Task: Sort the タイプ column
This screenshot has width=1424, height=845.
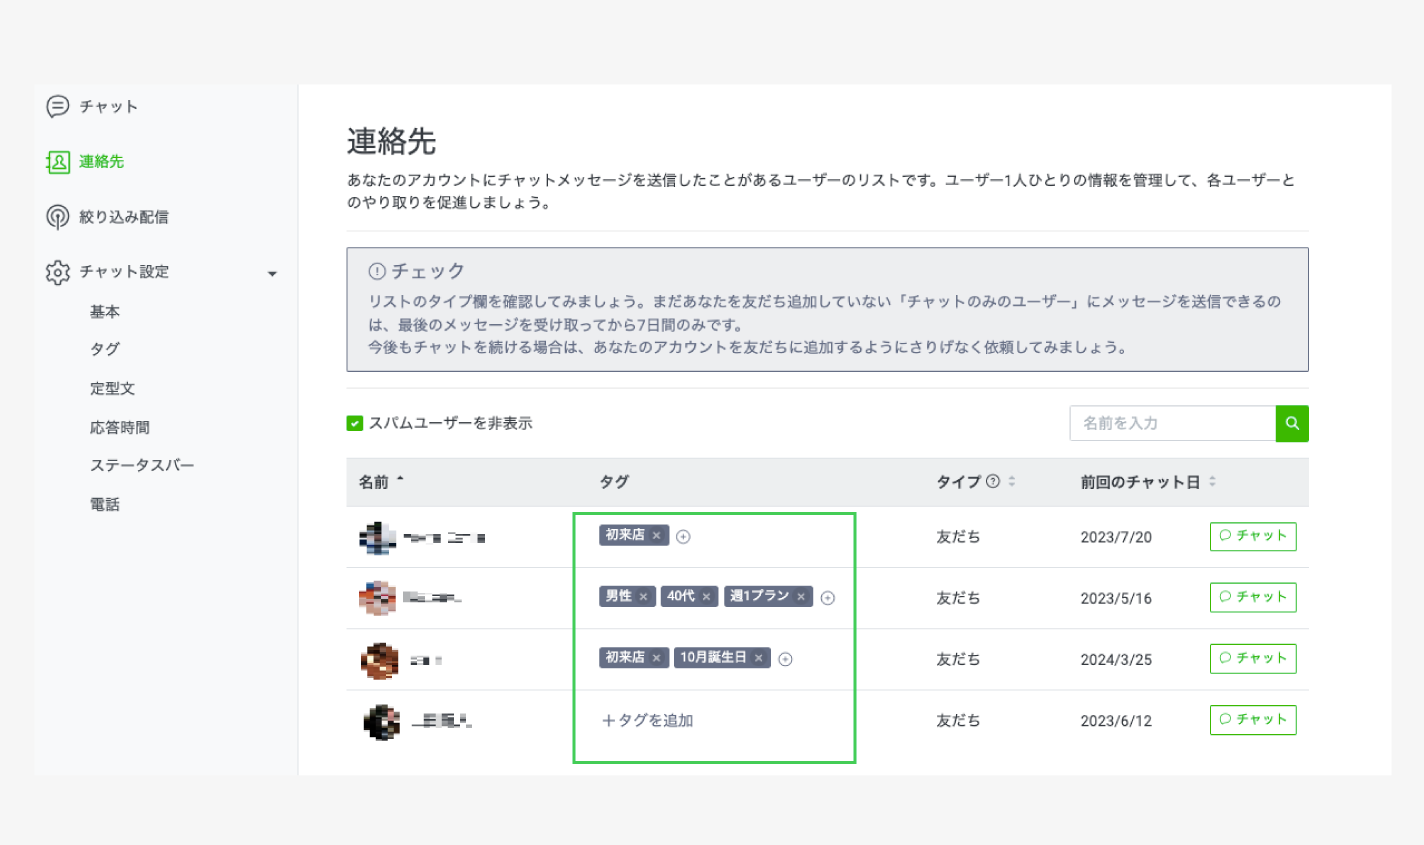Action: click(x=1012, y=481)
